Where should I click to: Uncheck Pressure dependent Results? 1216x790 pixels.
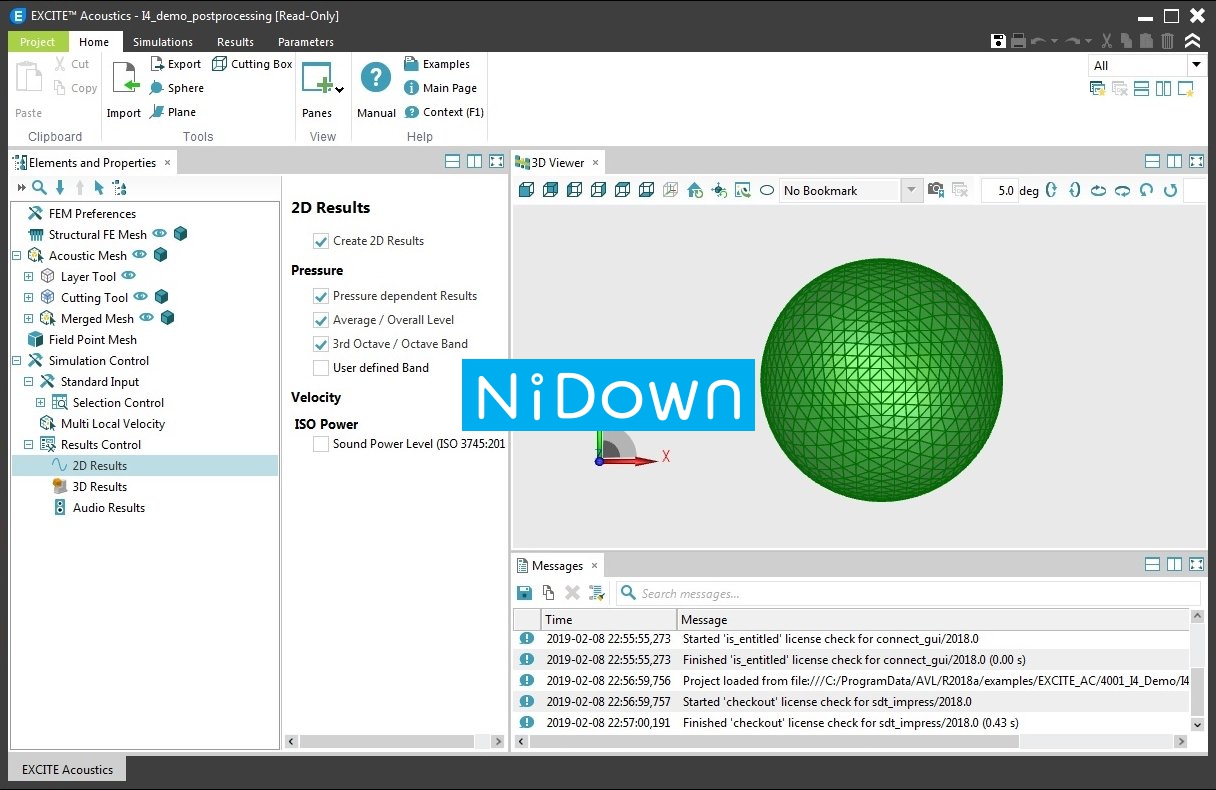(x=321, y=296)
